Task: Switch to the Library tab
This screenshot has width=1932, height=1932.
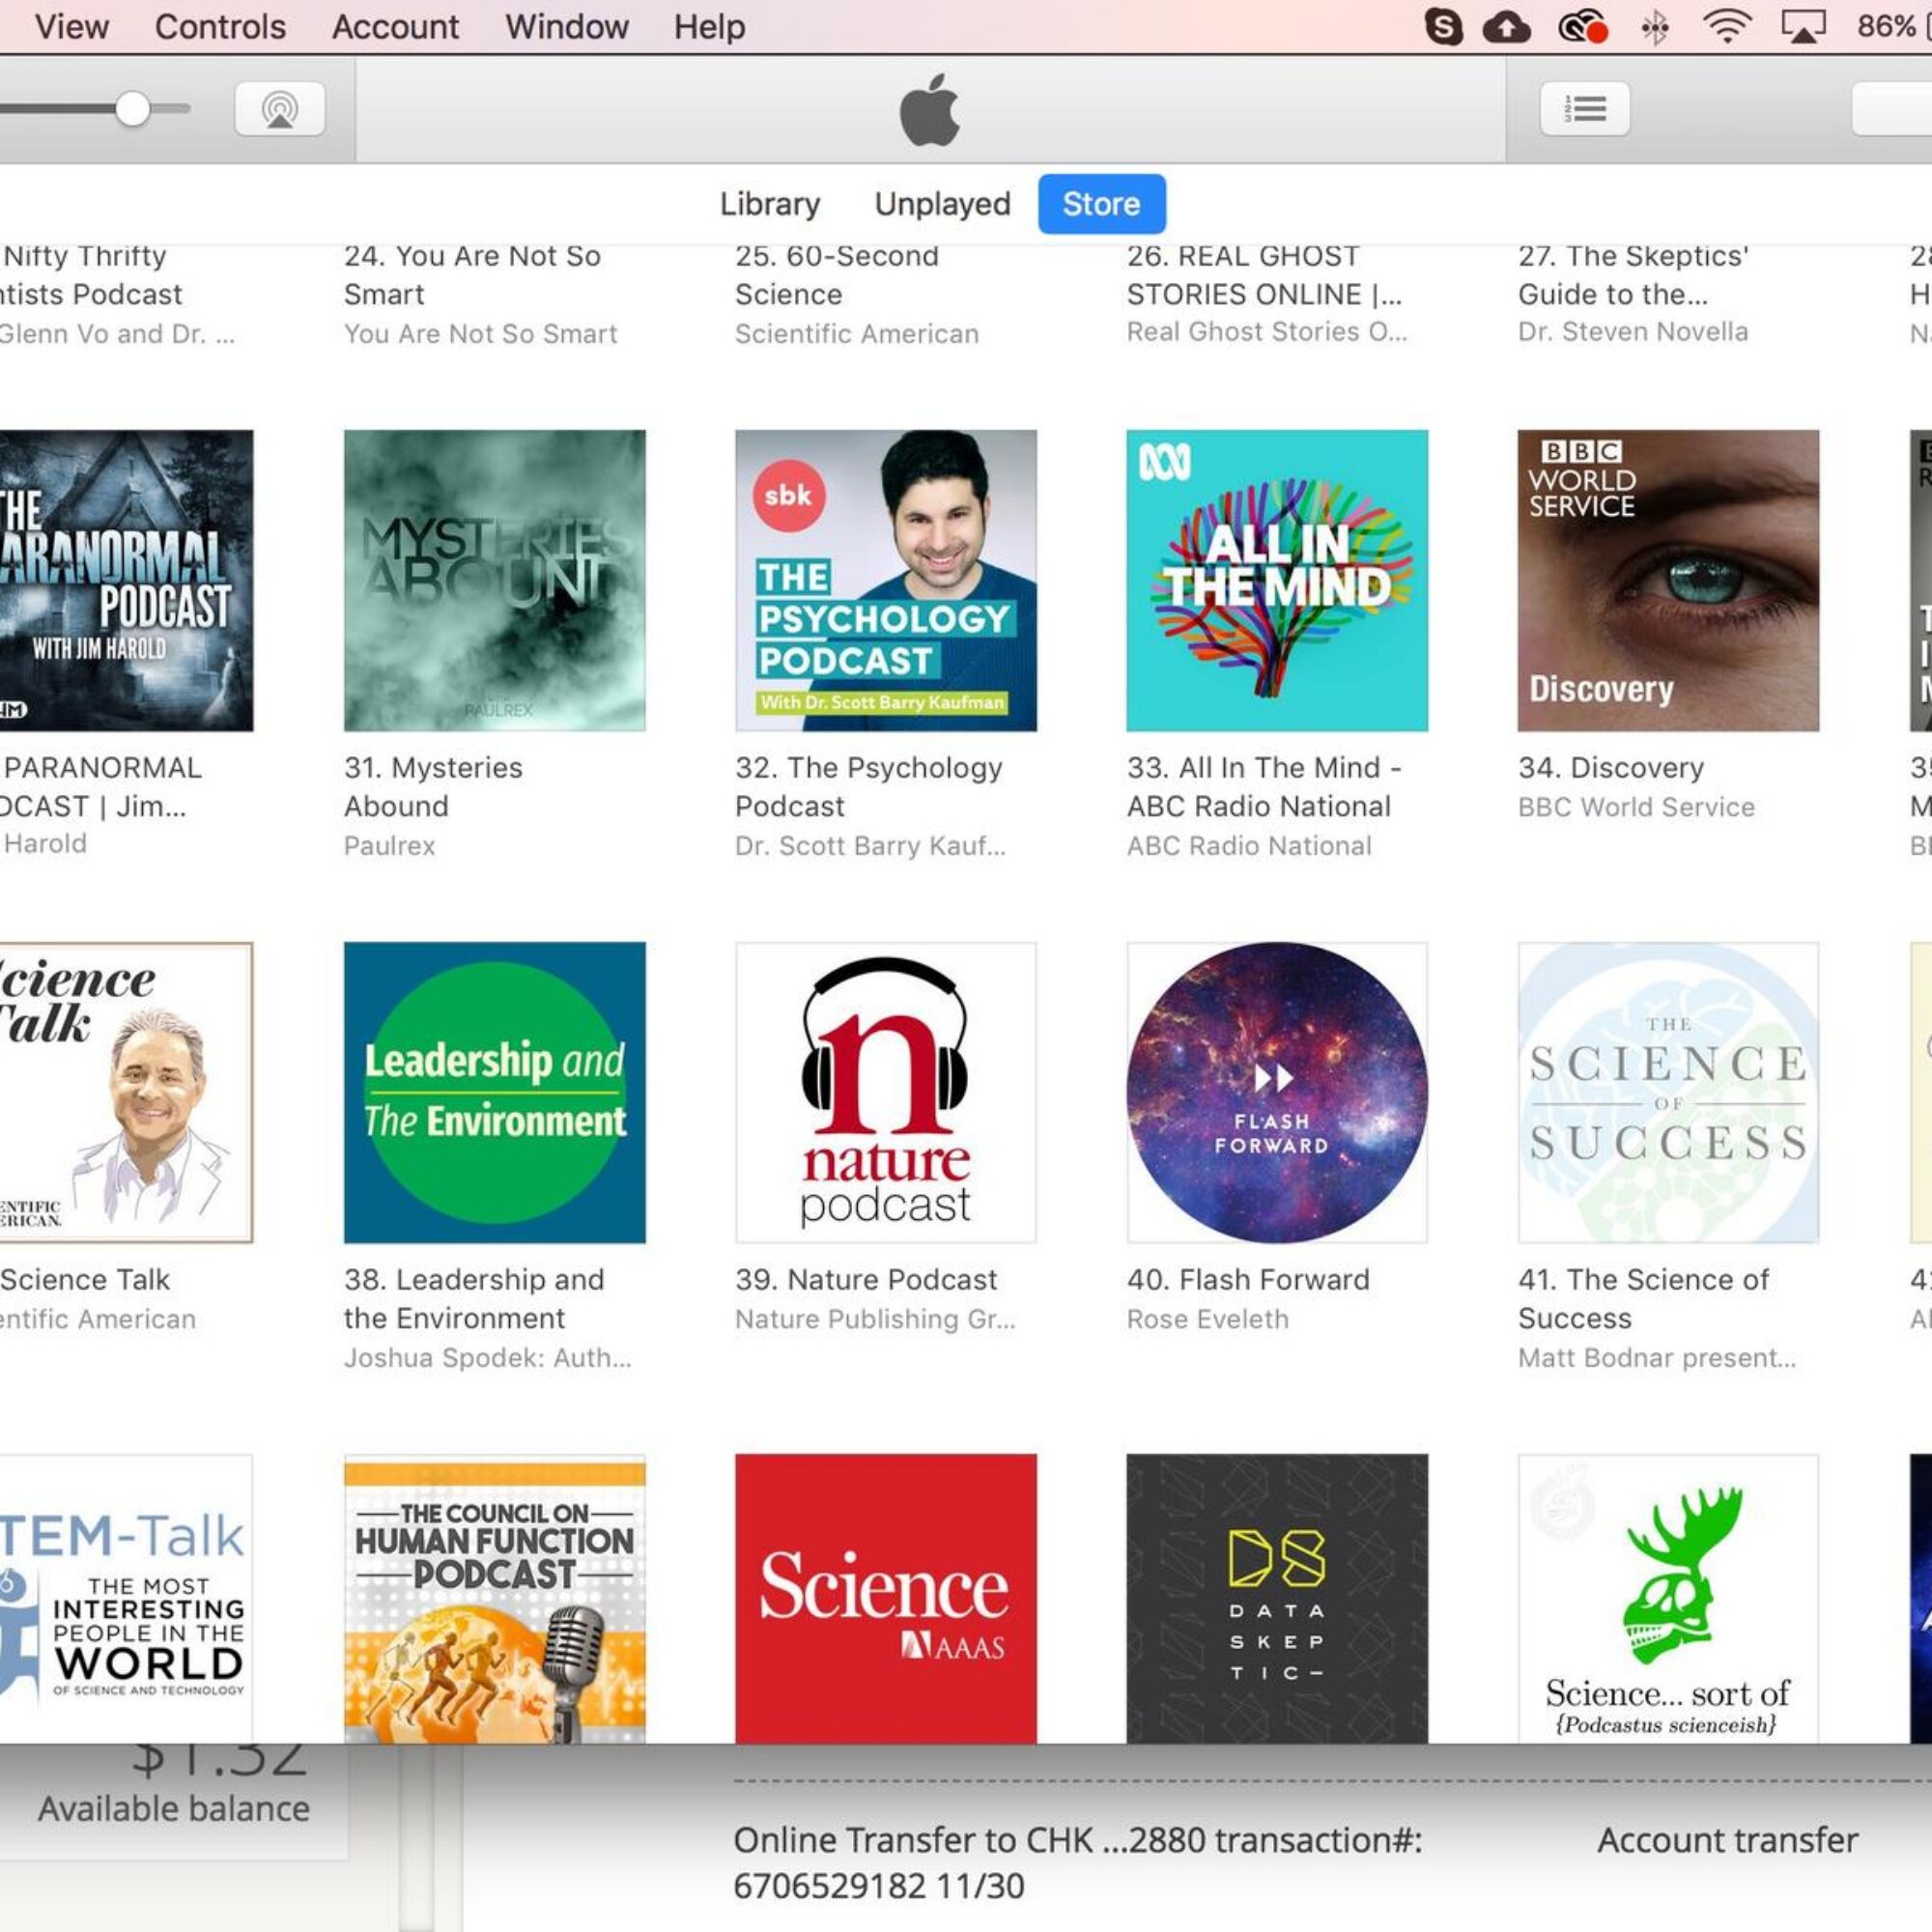Action: (770, 204)
